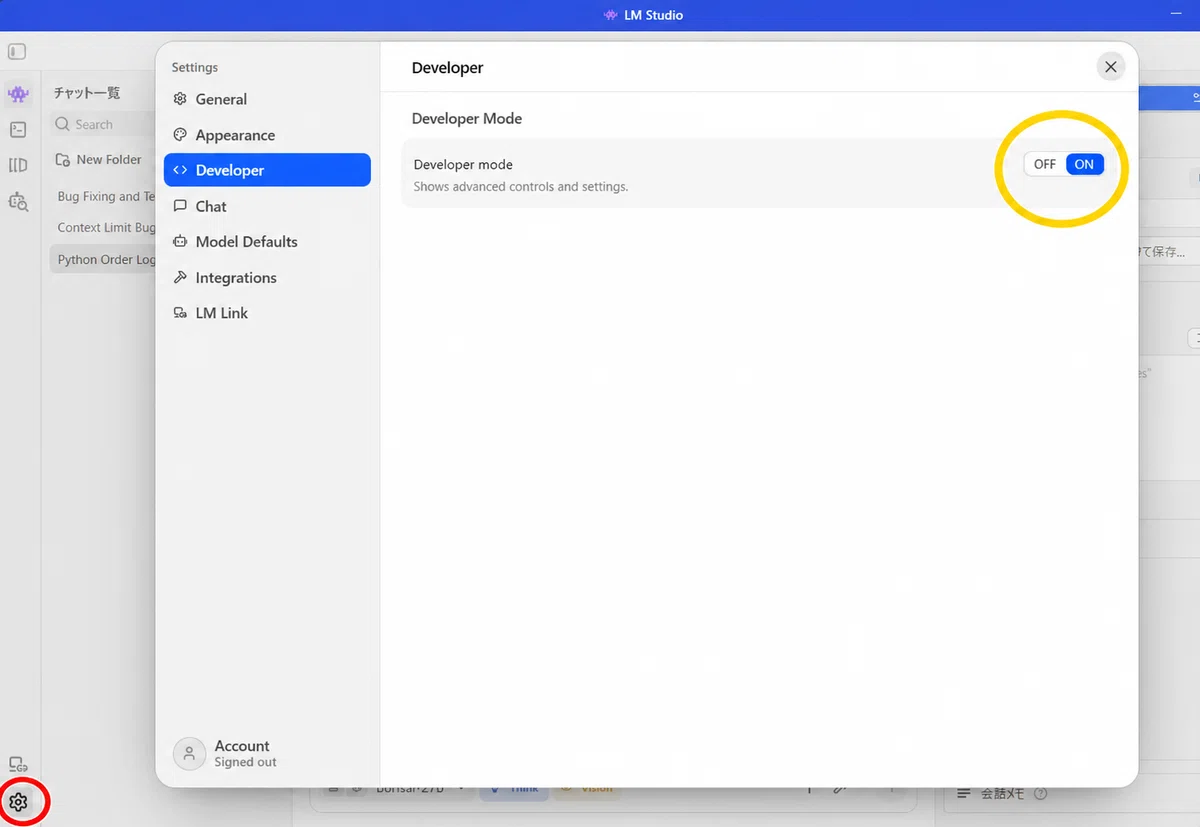Click the palette icon beside Appearance
This screenshot has width=1200, height=827.
[180, 135]
